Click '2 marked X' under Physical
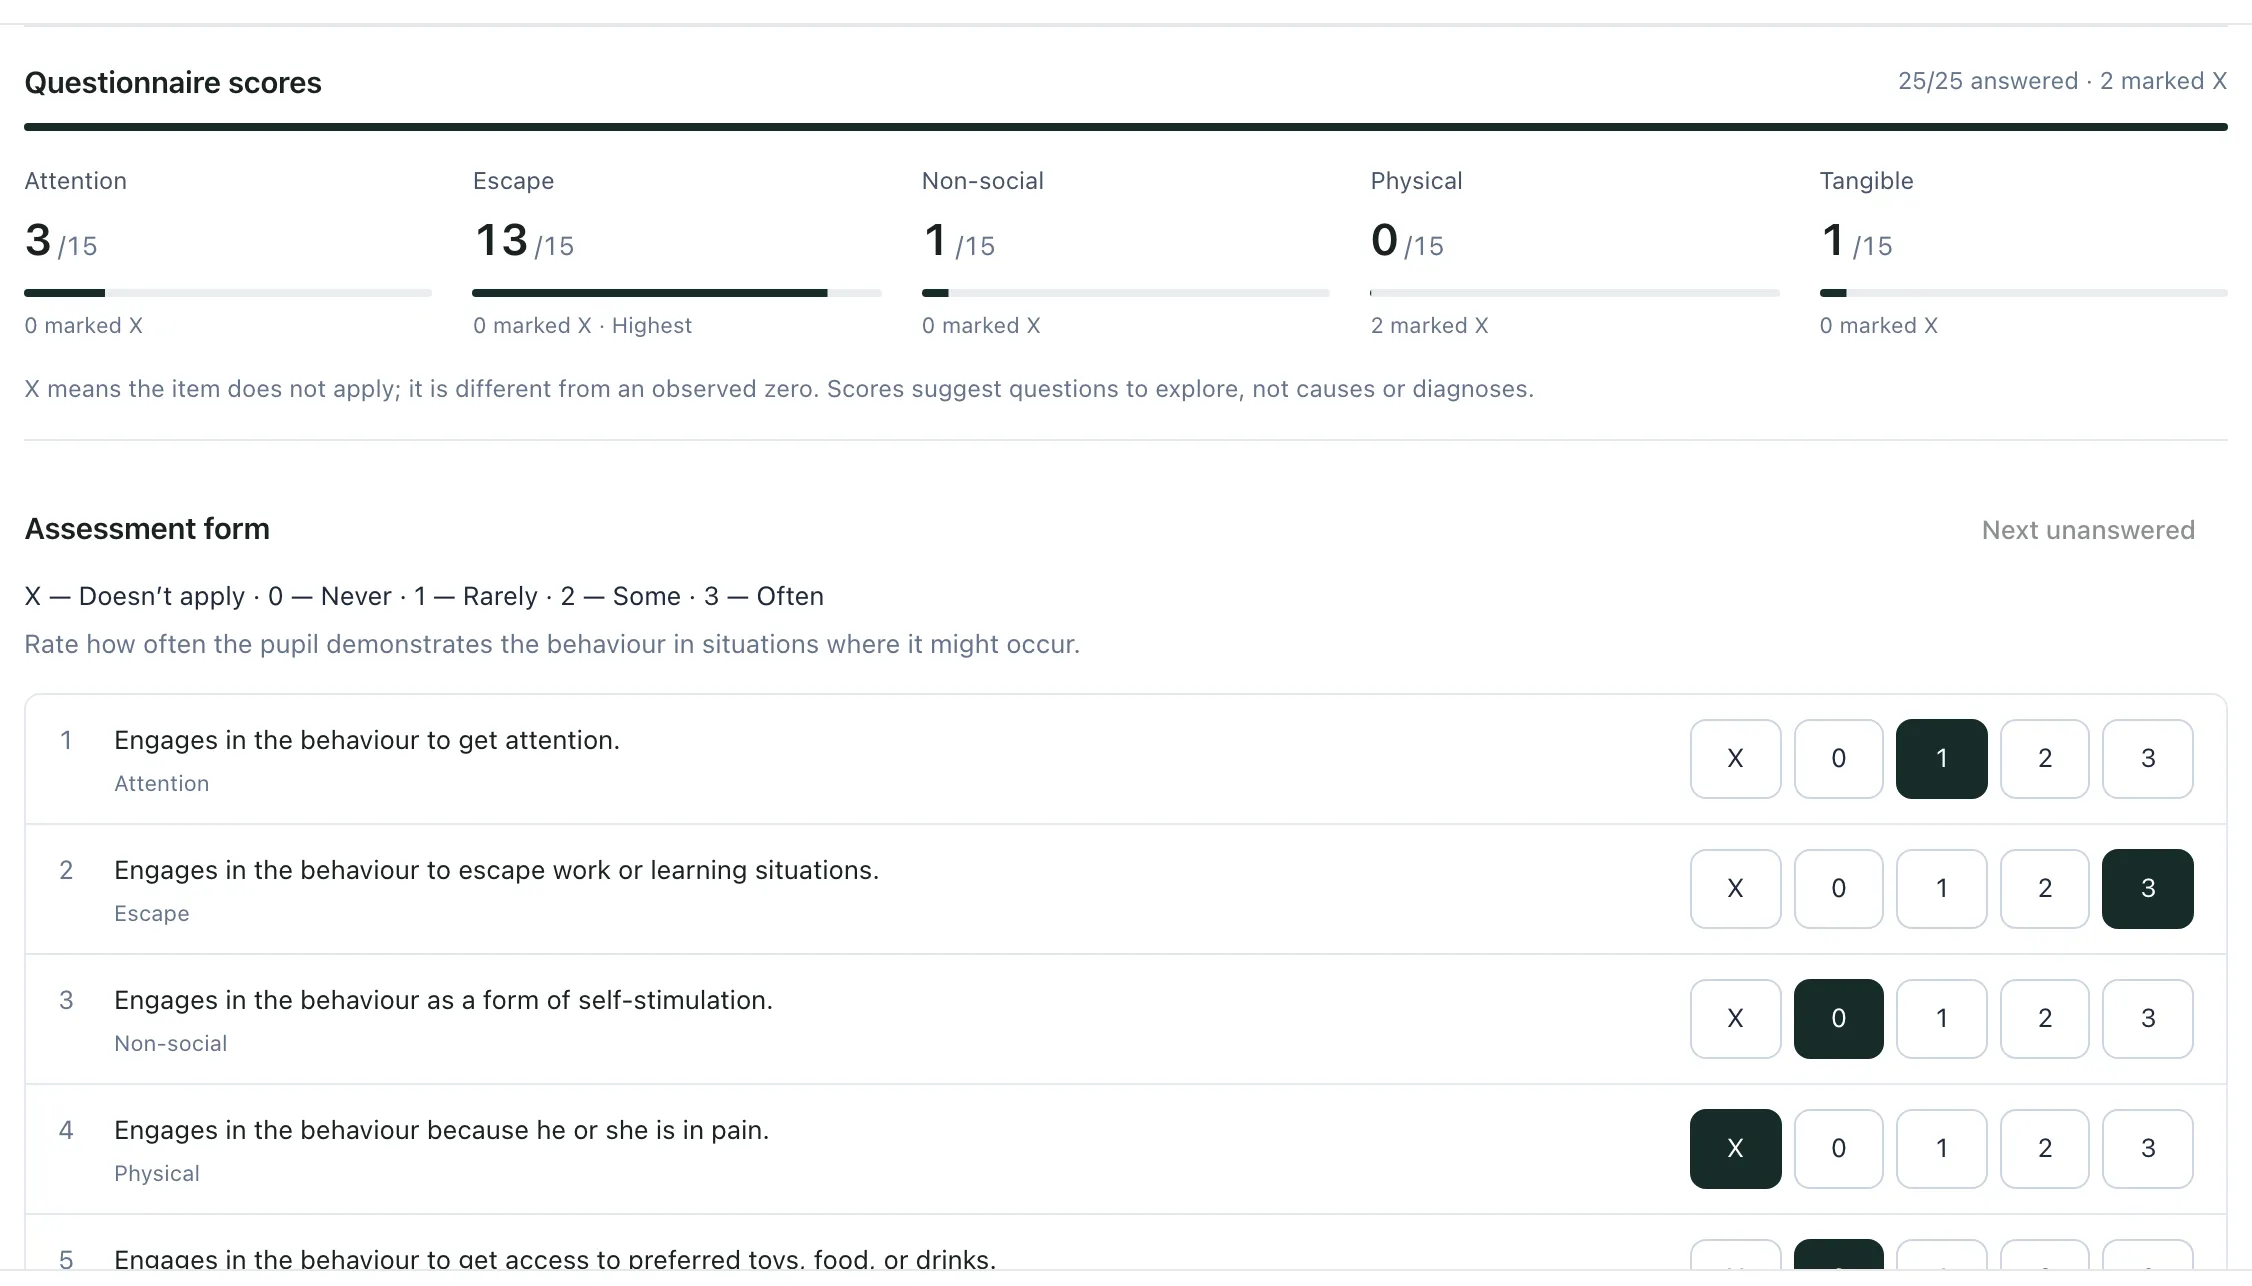The image size is (2252, 1286). click(1429, 326)
